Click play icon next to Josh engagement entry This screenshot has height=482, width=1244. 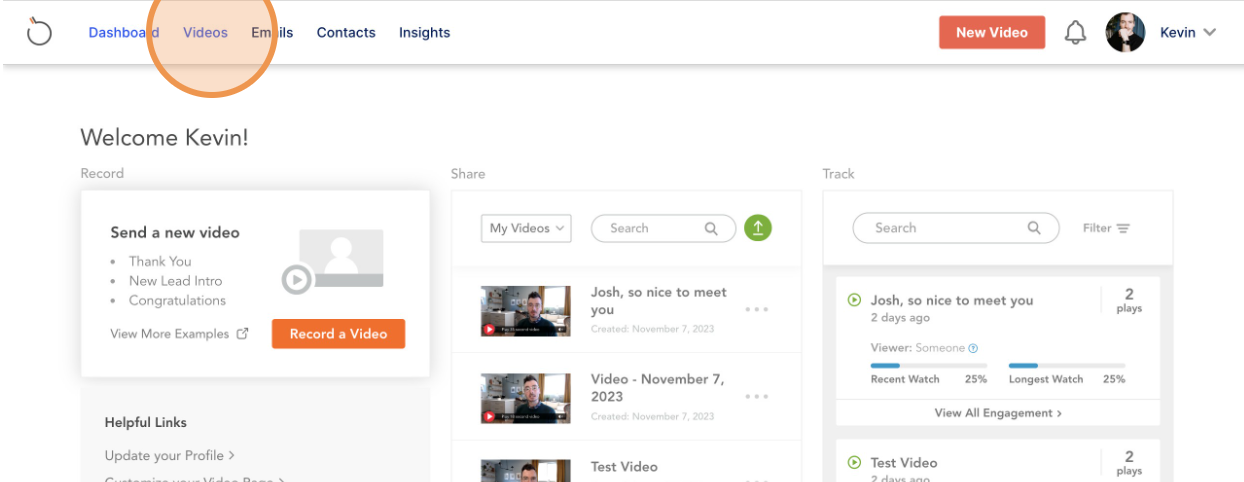(x=854, y=300)
